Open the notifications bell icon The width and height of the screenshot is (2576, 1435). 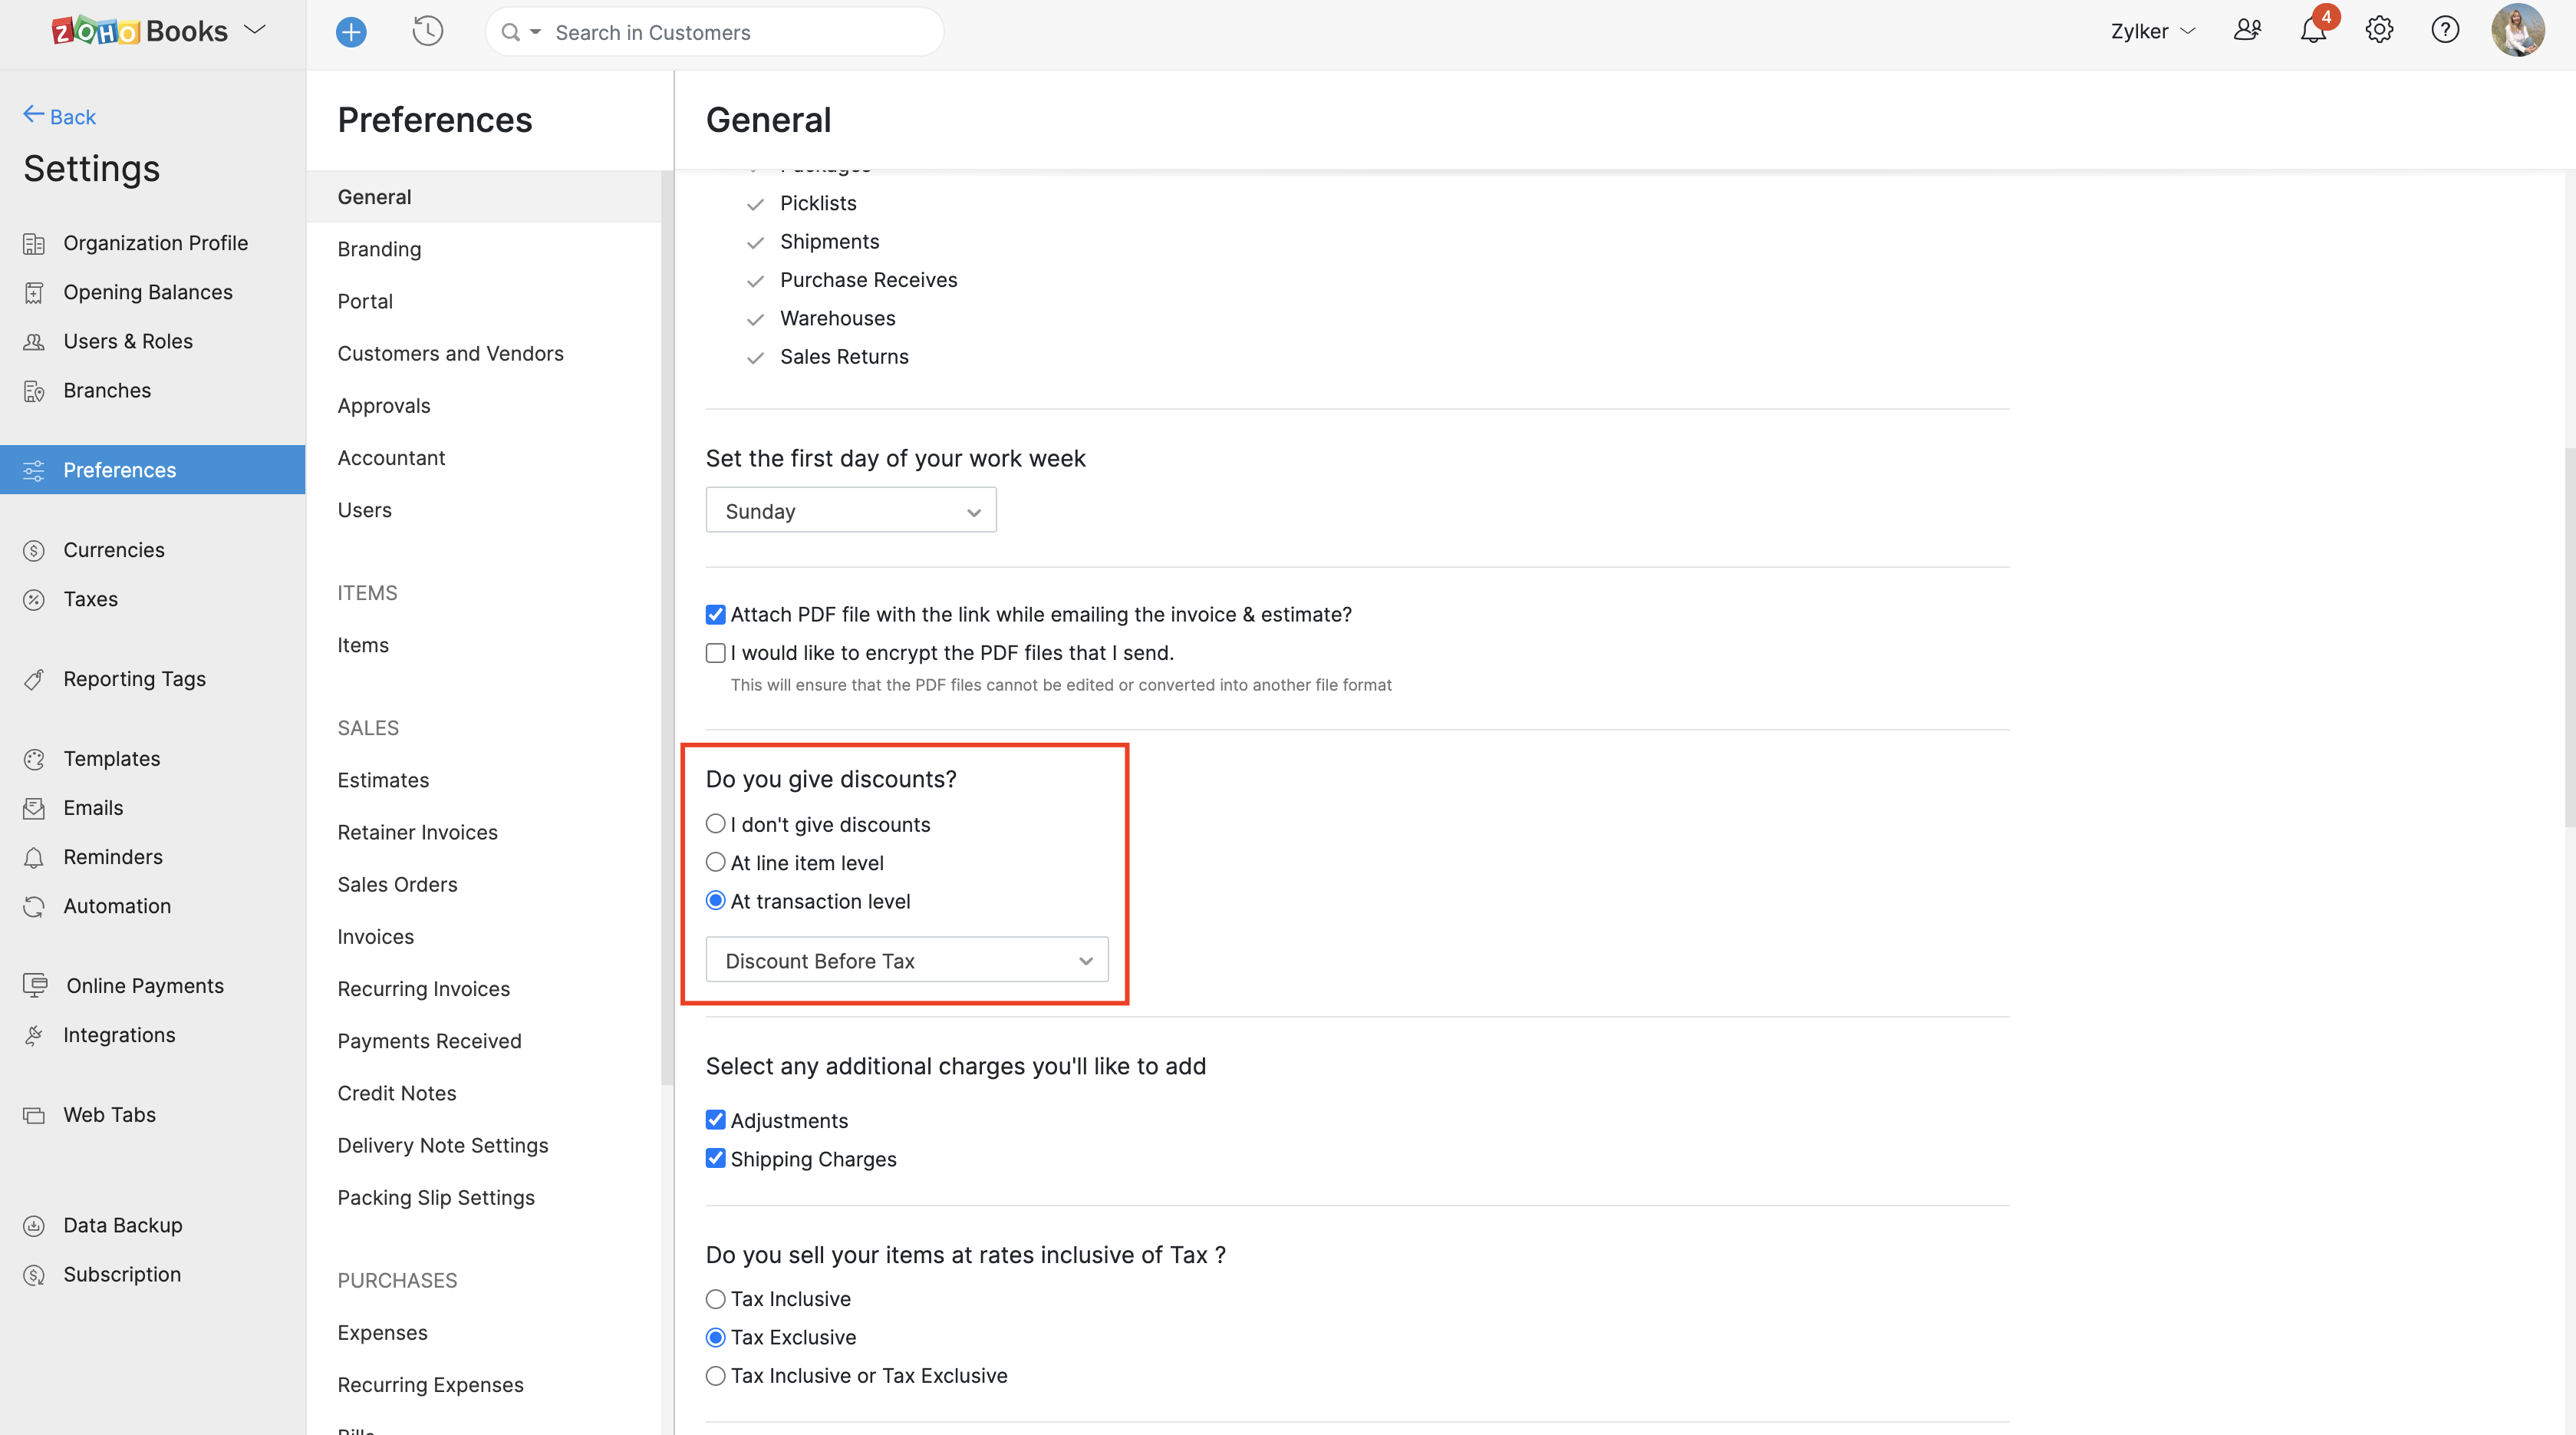tap(2312, 31)
